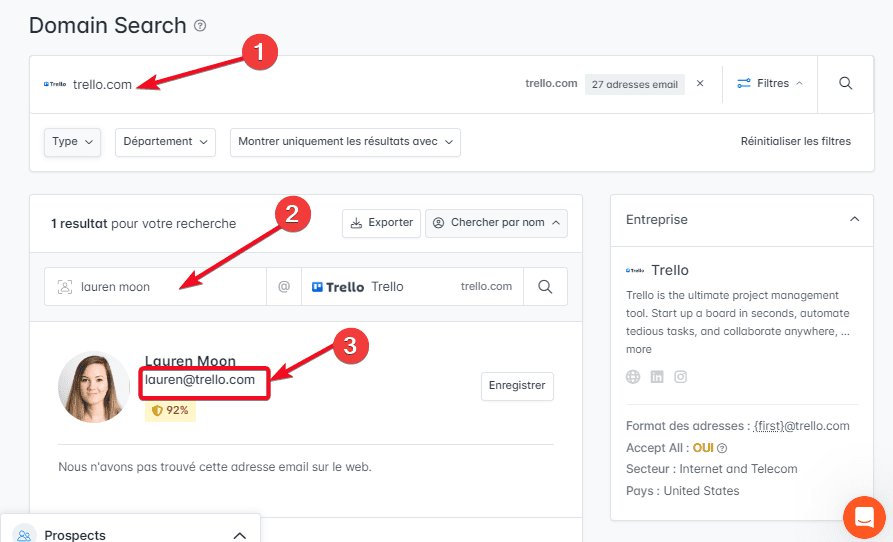Click the Secteur : Internet and Telecom text
This screenshot has height=542, width=893.
(x=711, y=469)
